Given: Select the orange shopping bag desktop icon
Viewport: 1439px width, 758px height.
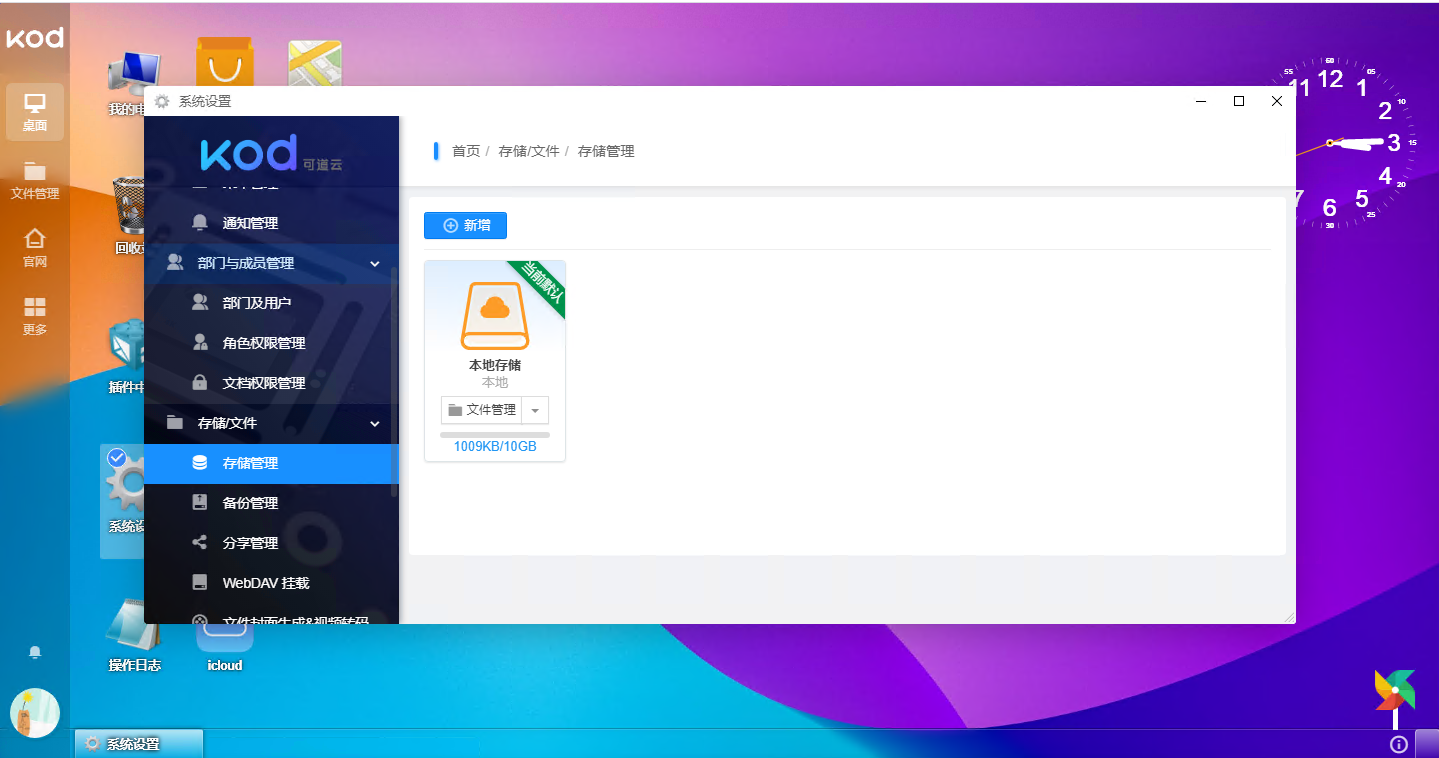Looking at the screenshot, I should click(x=224, y=62).
